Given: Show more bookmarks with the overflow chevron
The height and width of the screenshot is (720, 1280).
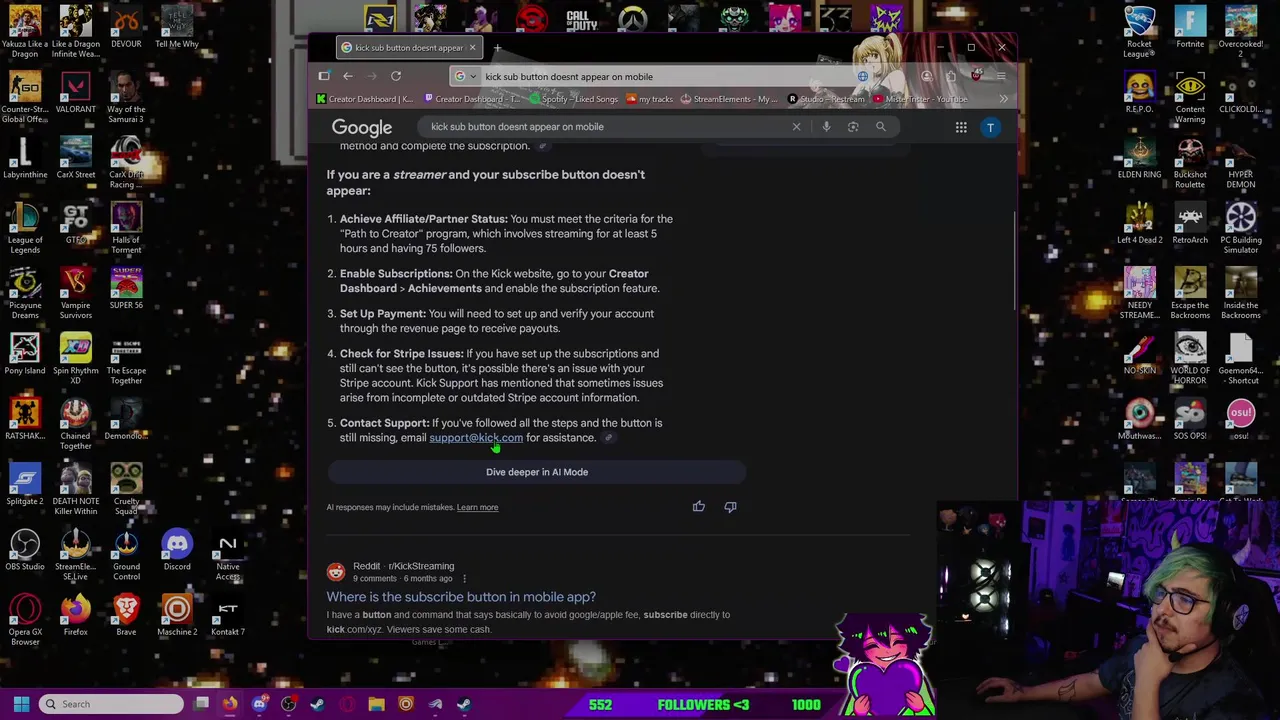Looking at the screenshot, I should point(1003,99).
